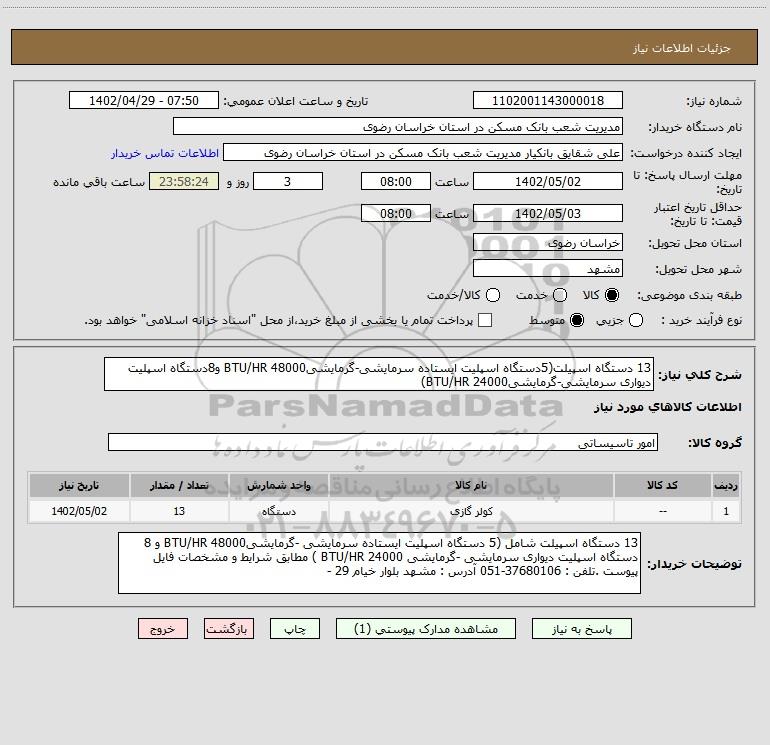Click the کولر گازی item name cell
The height and width of the screenshot is (745, 770).
tap(471, 511)
